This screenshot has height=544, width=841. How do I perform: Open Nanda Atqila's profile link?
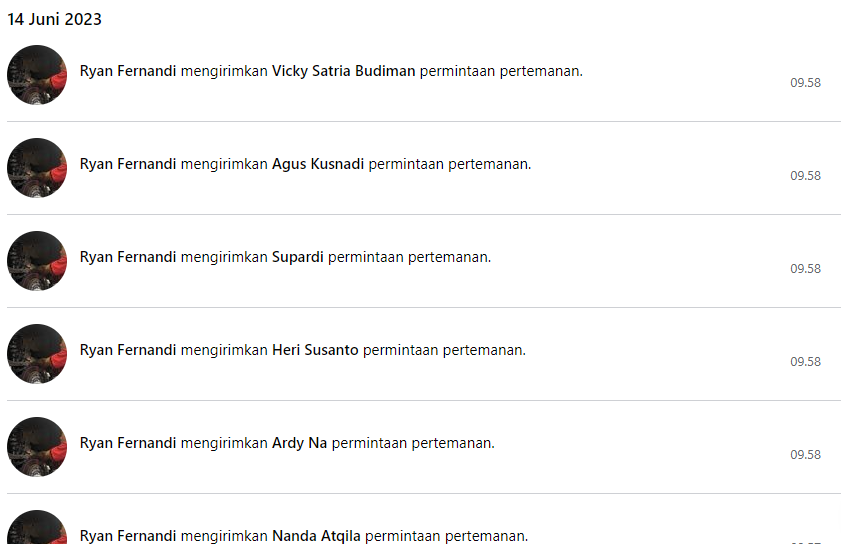[x=316, y=535]
